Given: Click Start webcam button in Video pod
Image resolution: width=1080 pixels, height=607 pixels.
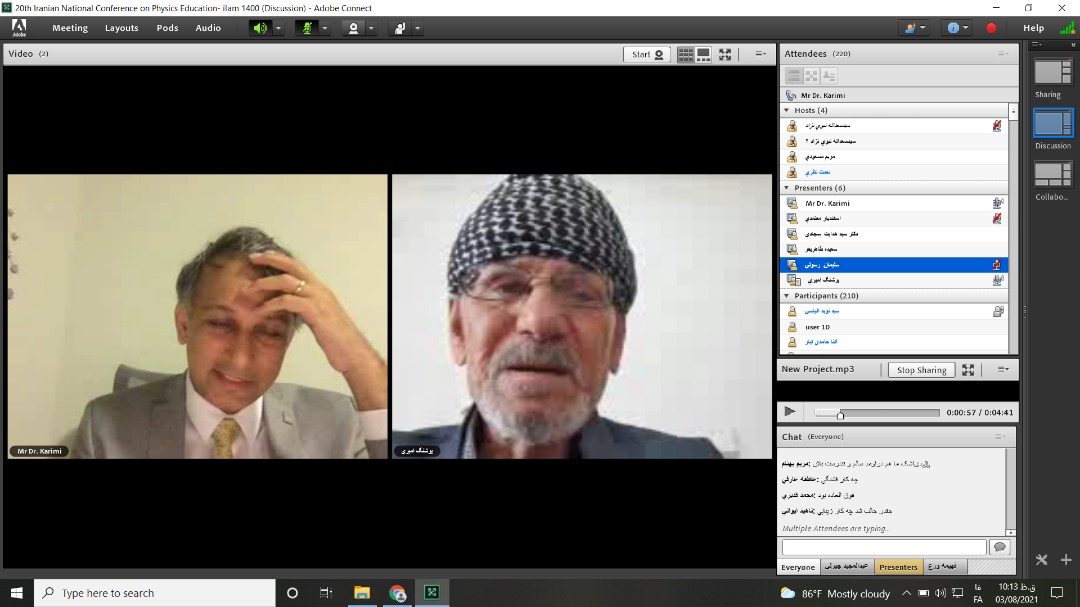Looking at the screenshot, I should [647, 54].
